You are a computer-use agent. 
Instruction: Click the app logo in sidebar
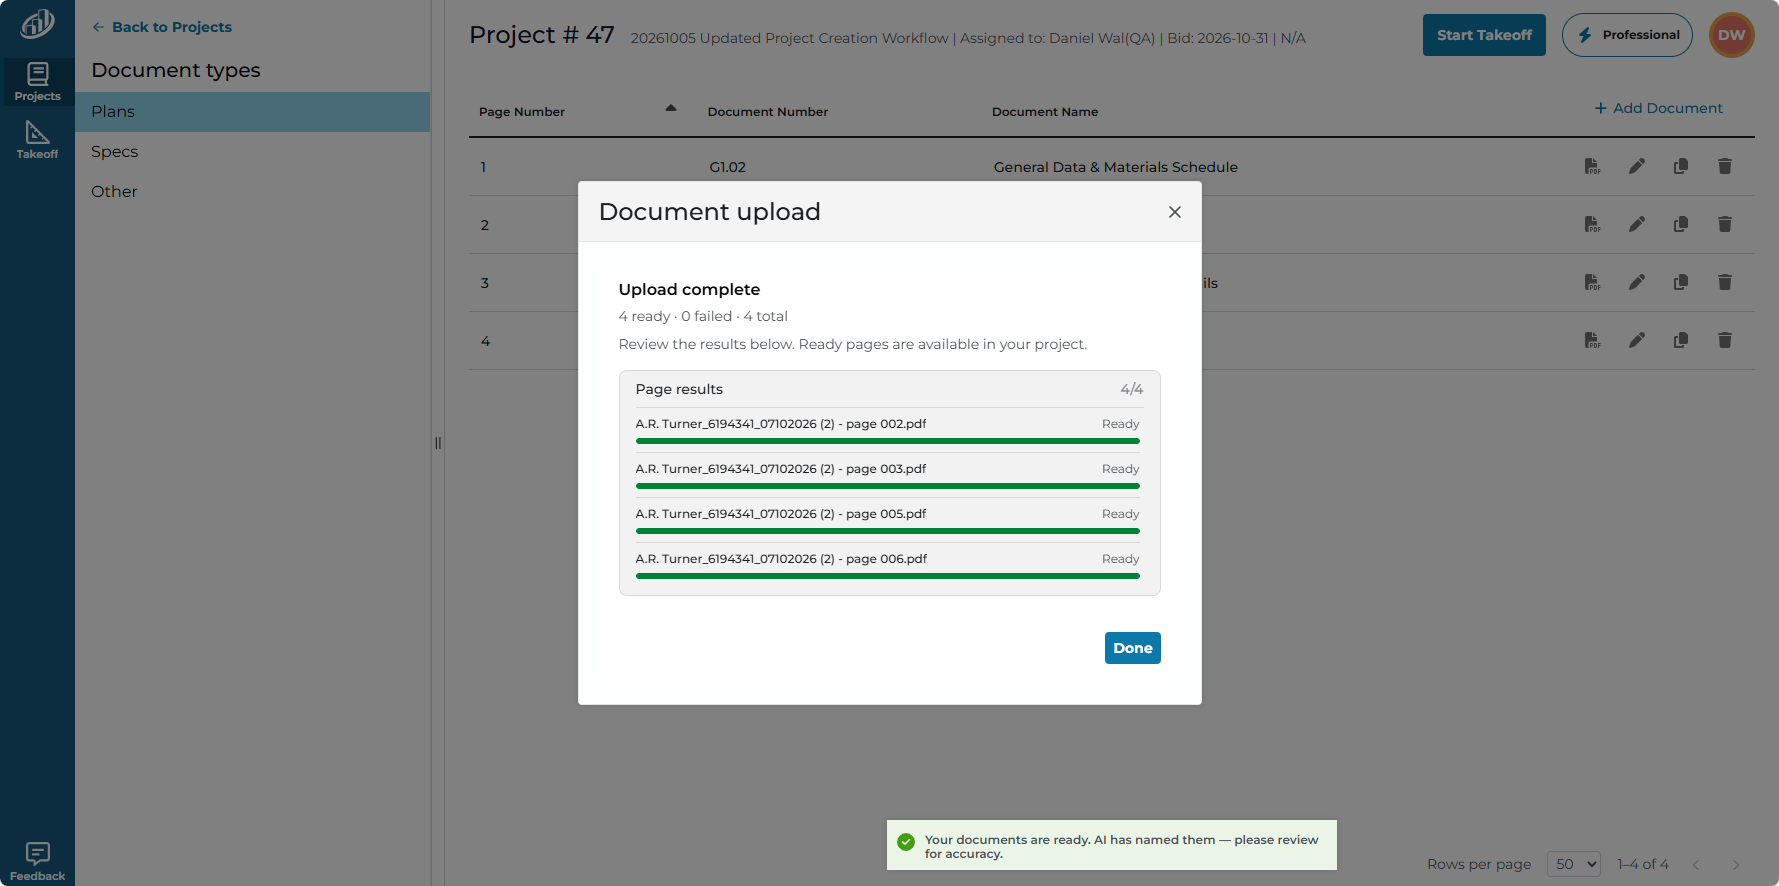pyautogui.click(x=37, y=23)
